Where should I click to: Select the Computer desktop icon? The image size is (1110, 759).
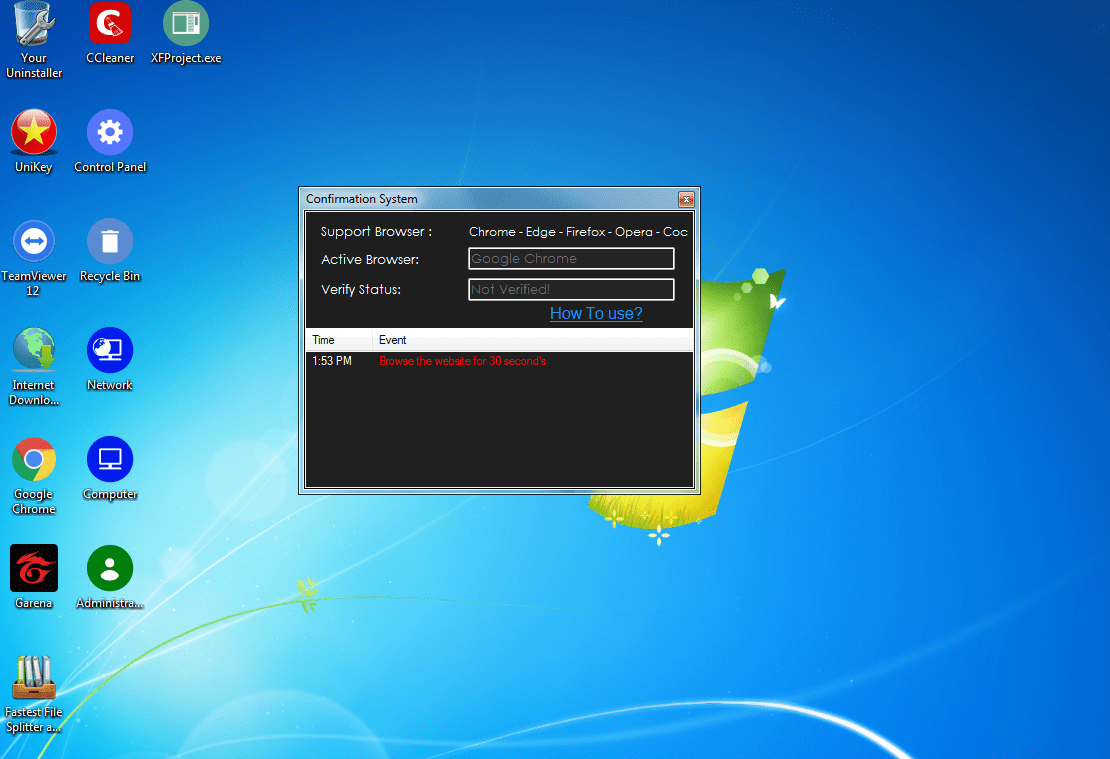tap(110, 469)
